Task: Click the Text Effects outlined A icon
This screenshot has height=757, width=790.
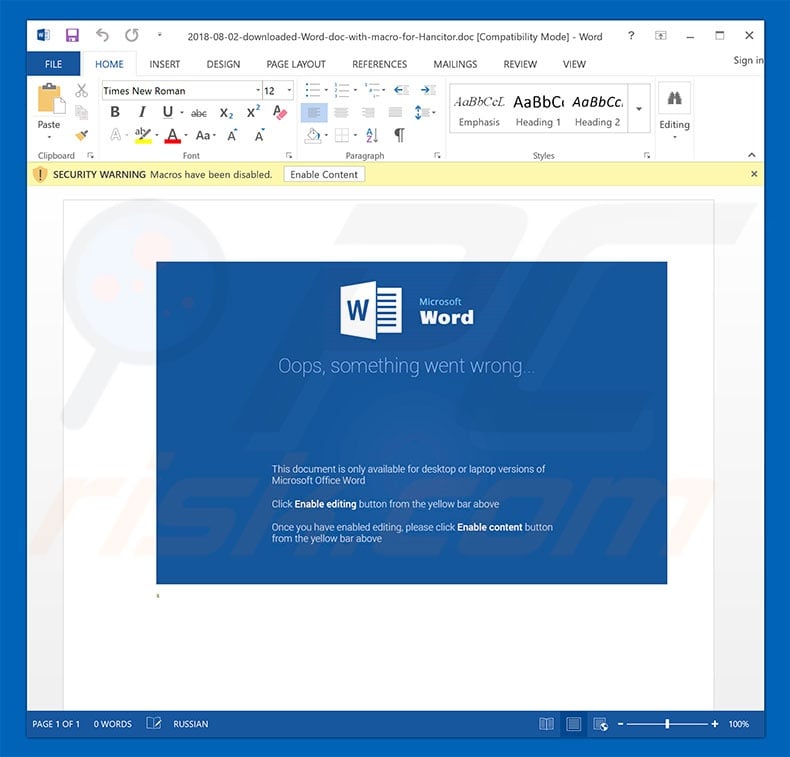Action: (115, 135)
